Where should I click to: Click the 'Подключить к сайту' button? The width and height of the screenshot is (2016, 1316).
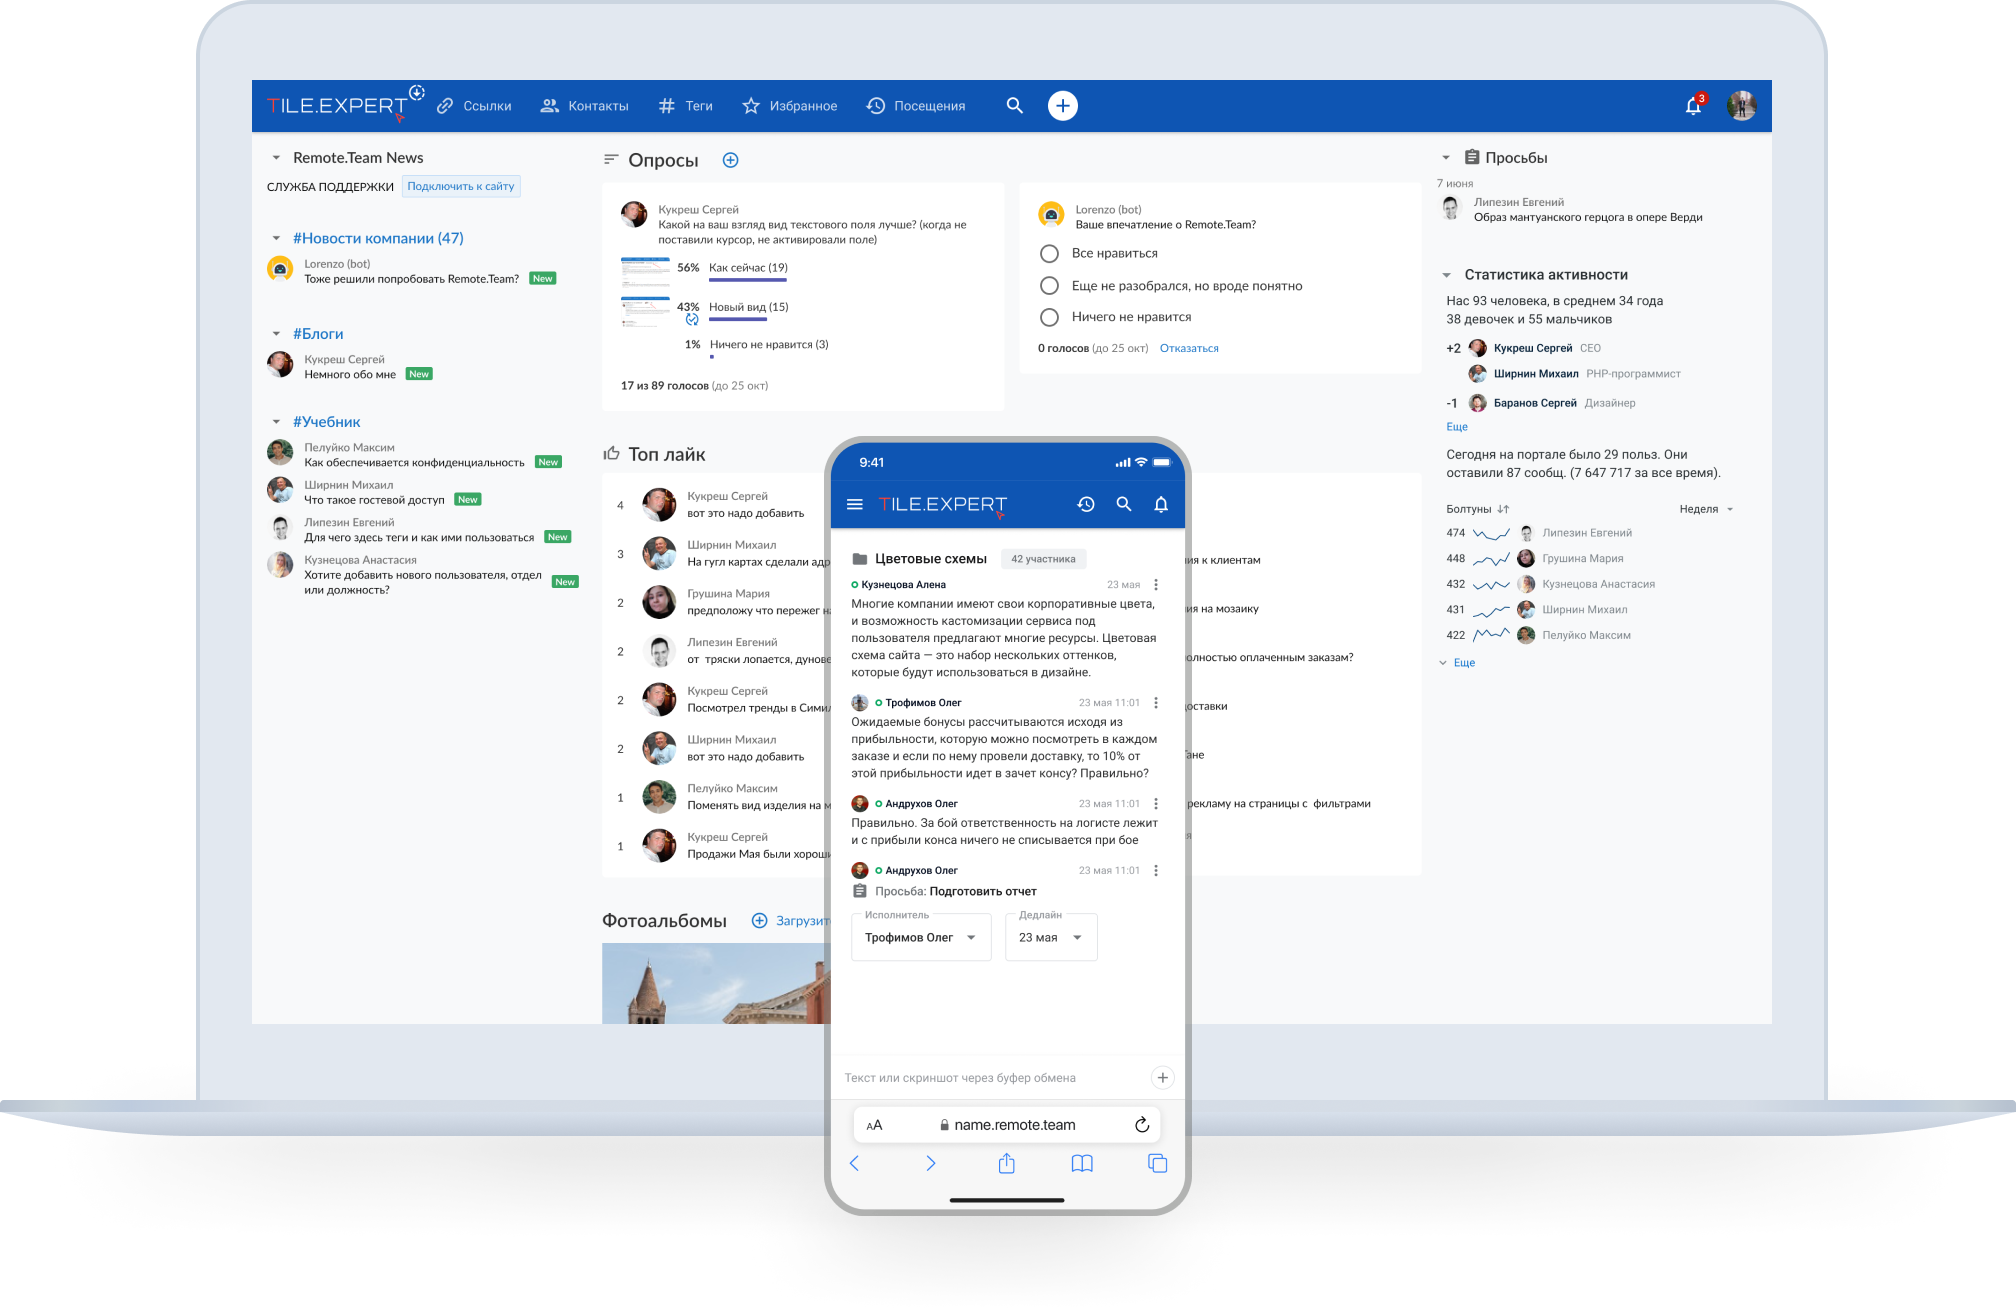[x=460, y=186]
